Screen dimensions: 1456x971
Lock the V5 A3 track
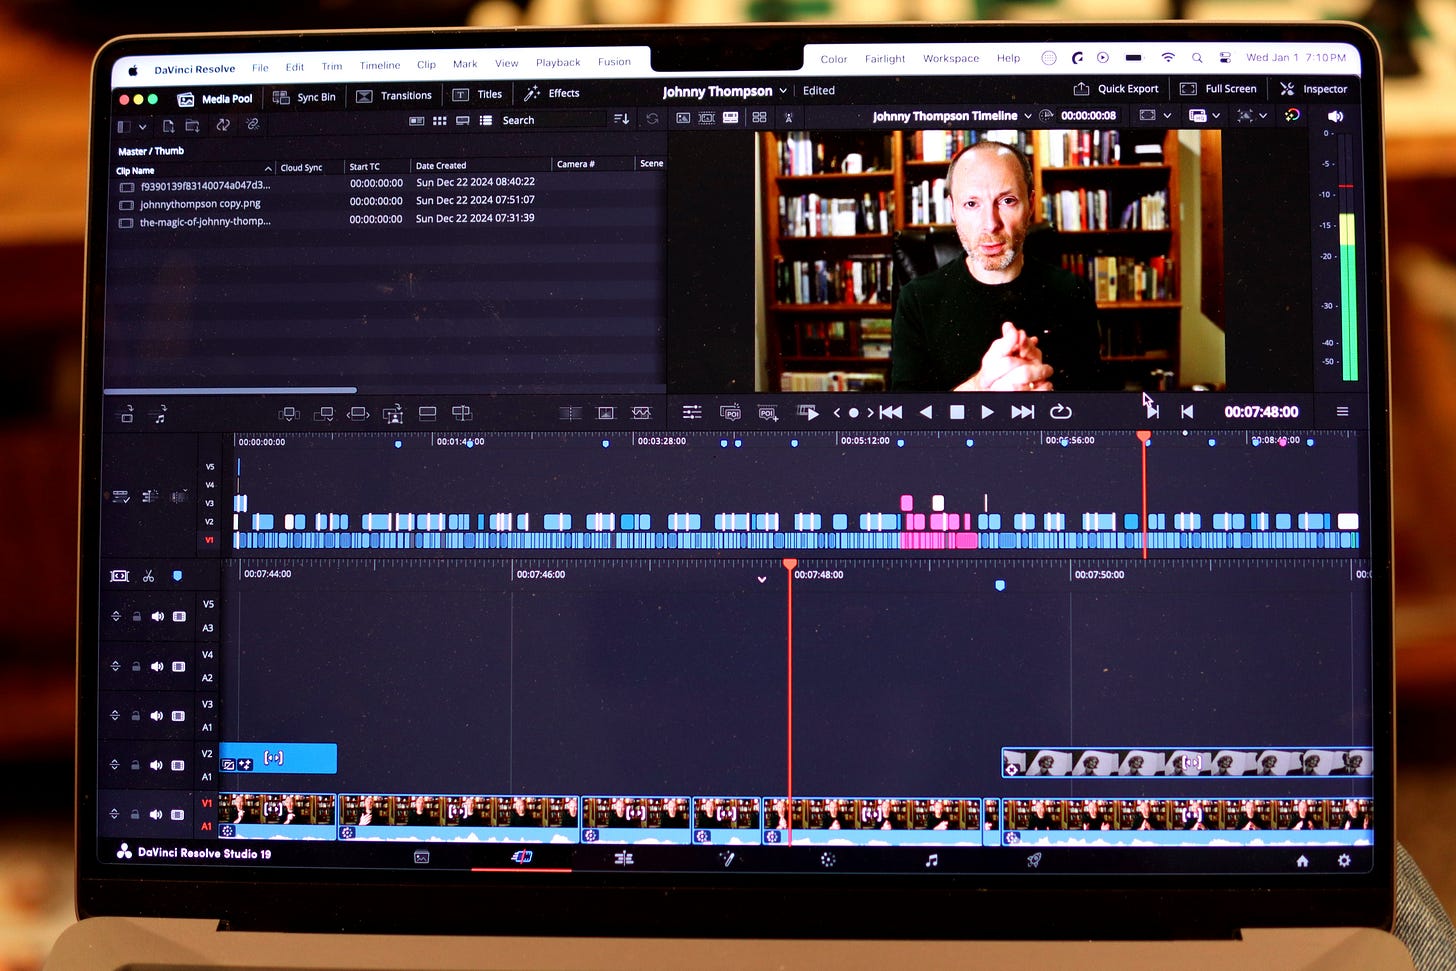pos(136,617)
